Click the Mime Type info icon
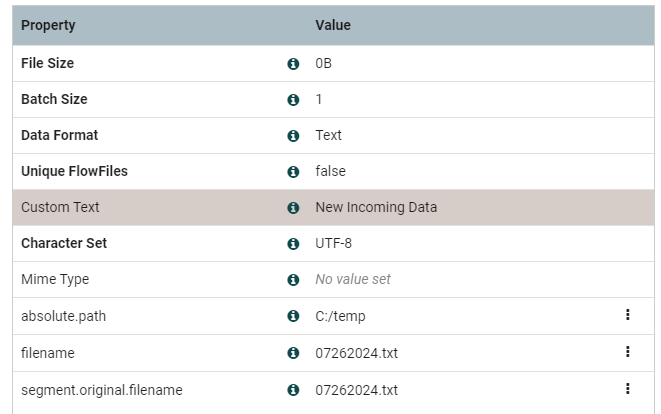 pyautogui.click(x=293, y=280)
